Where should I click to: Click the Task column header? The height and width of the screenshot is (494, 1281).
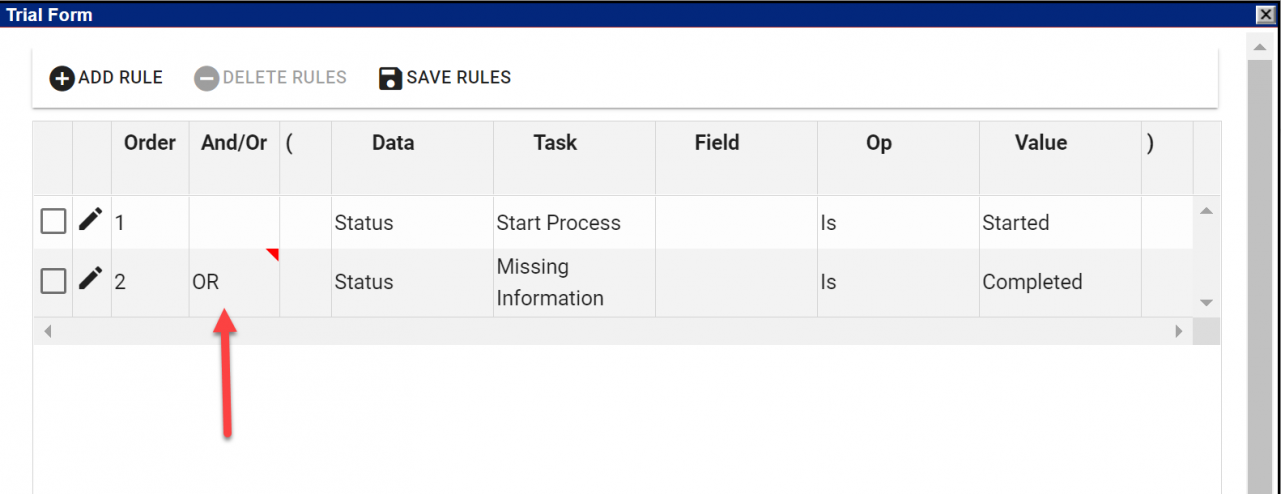(x=555, y=143)
